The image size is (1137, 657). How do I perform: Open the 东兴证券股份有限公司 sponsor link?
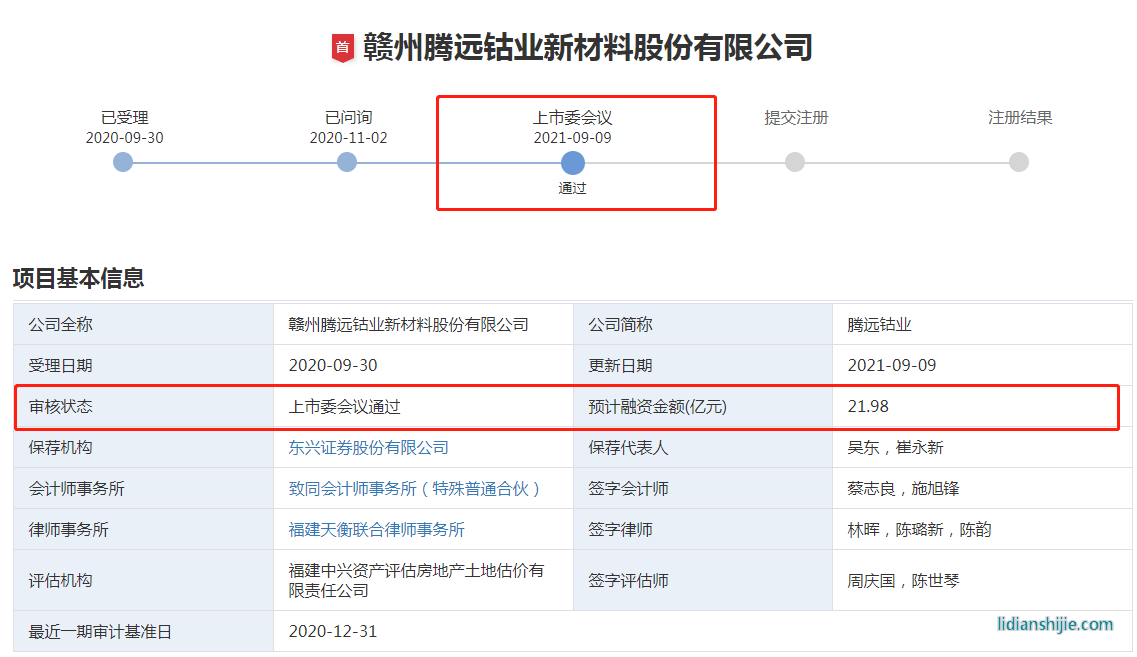click(x=368, y=448)
